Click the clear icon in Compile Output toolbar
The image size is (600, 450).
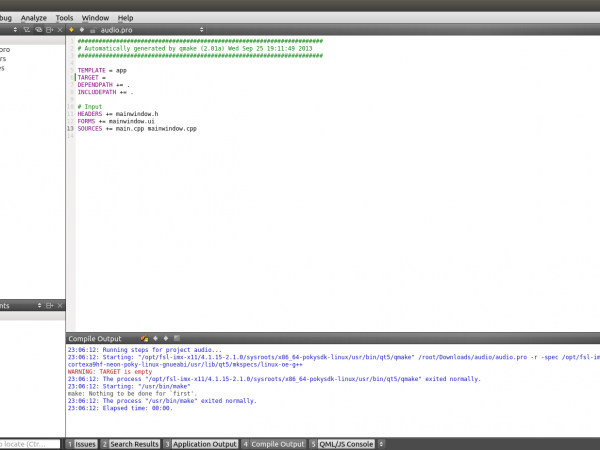point(145,339)
